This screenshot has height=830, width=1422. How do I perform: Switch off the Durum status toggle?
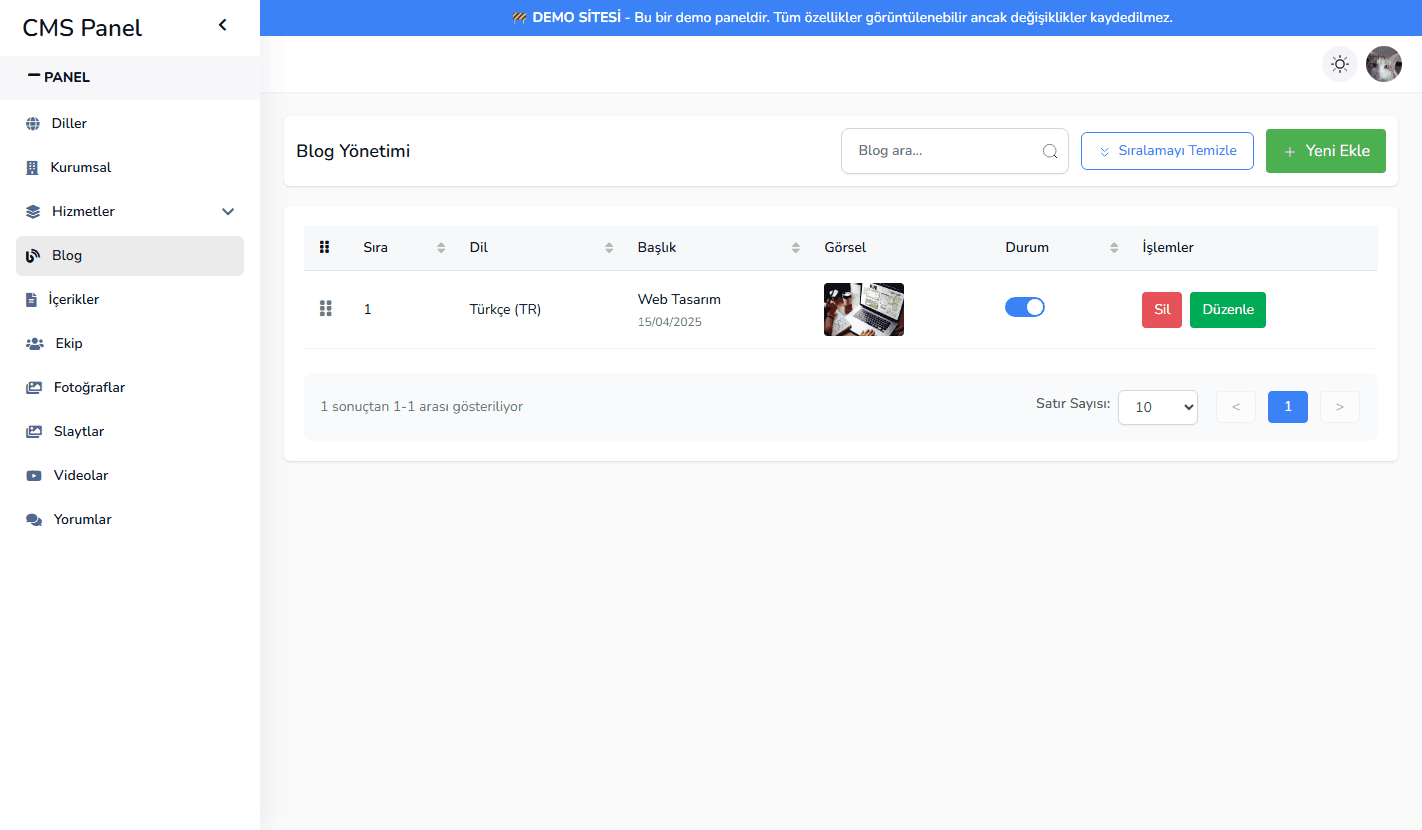click(1024, 307)
